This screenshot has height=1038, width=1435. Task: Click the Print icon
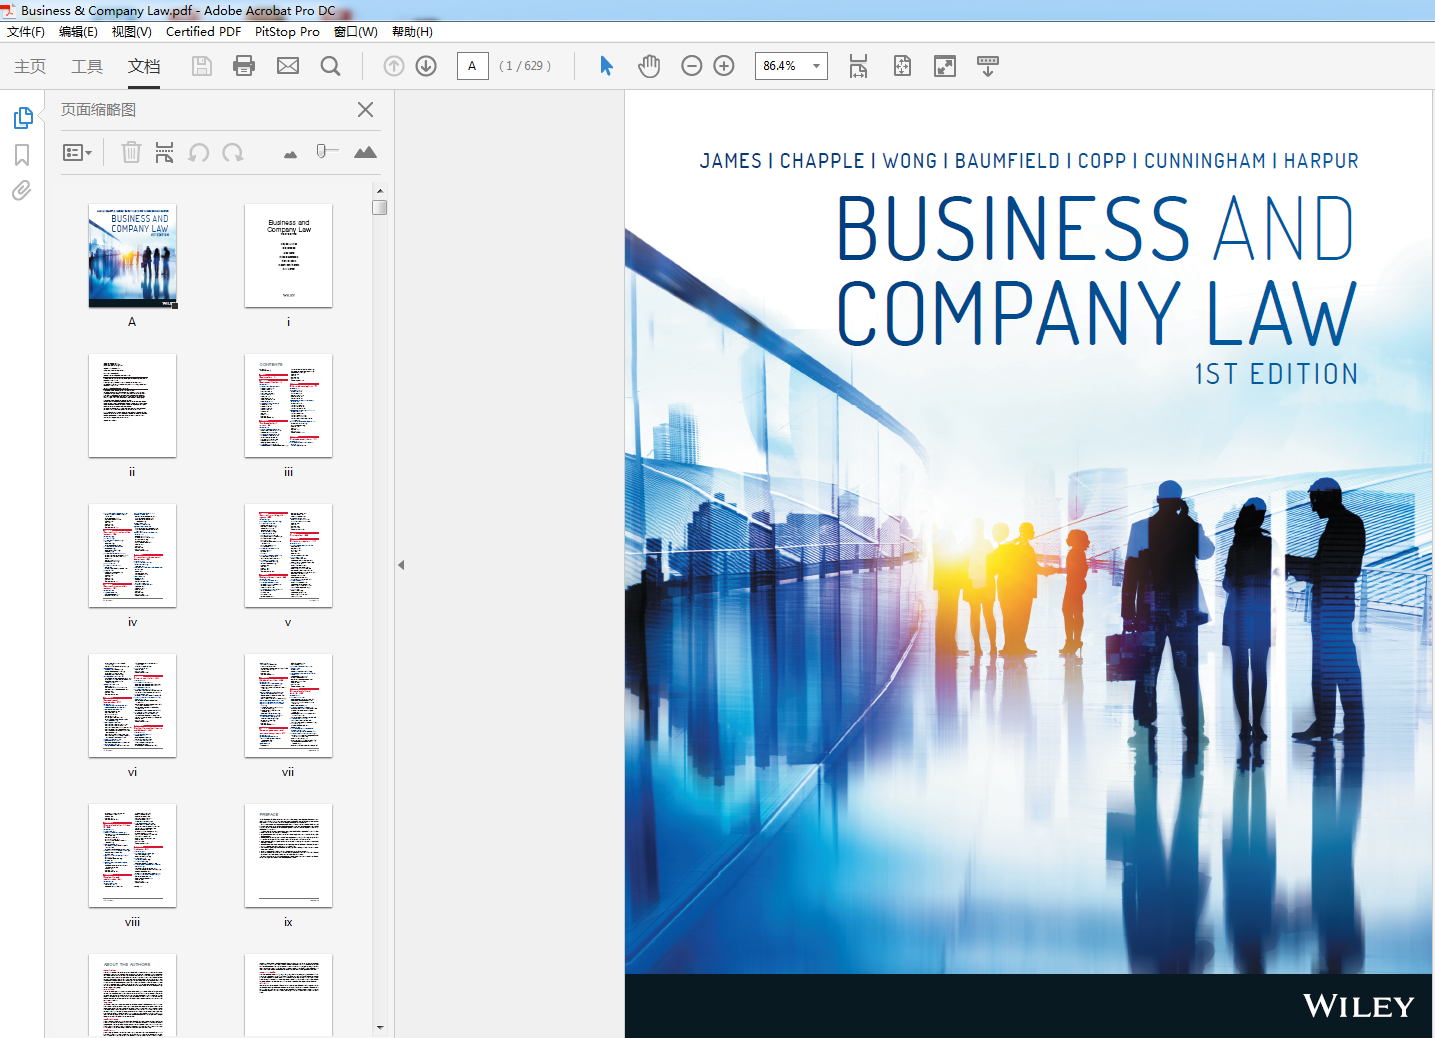click(x=244, y=66)
